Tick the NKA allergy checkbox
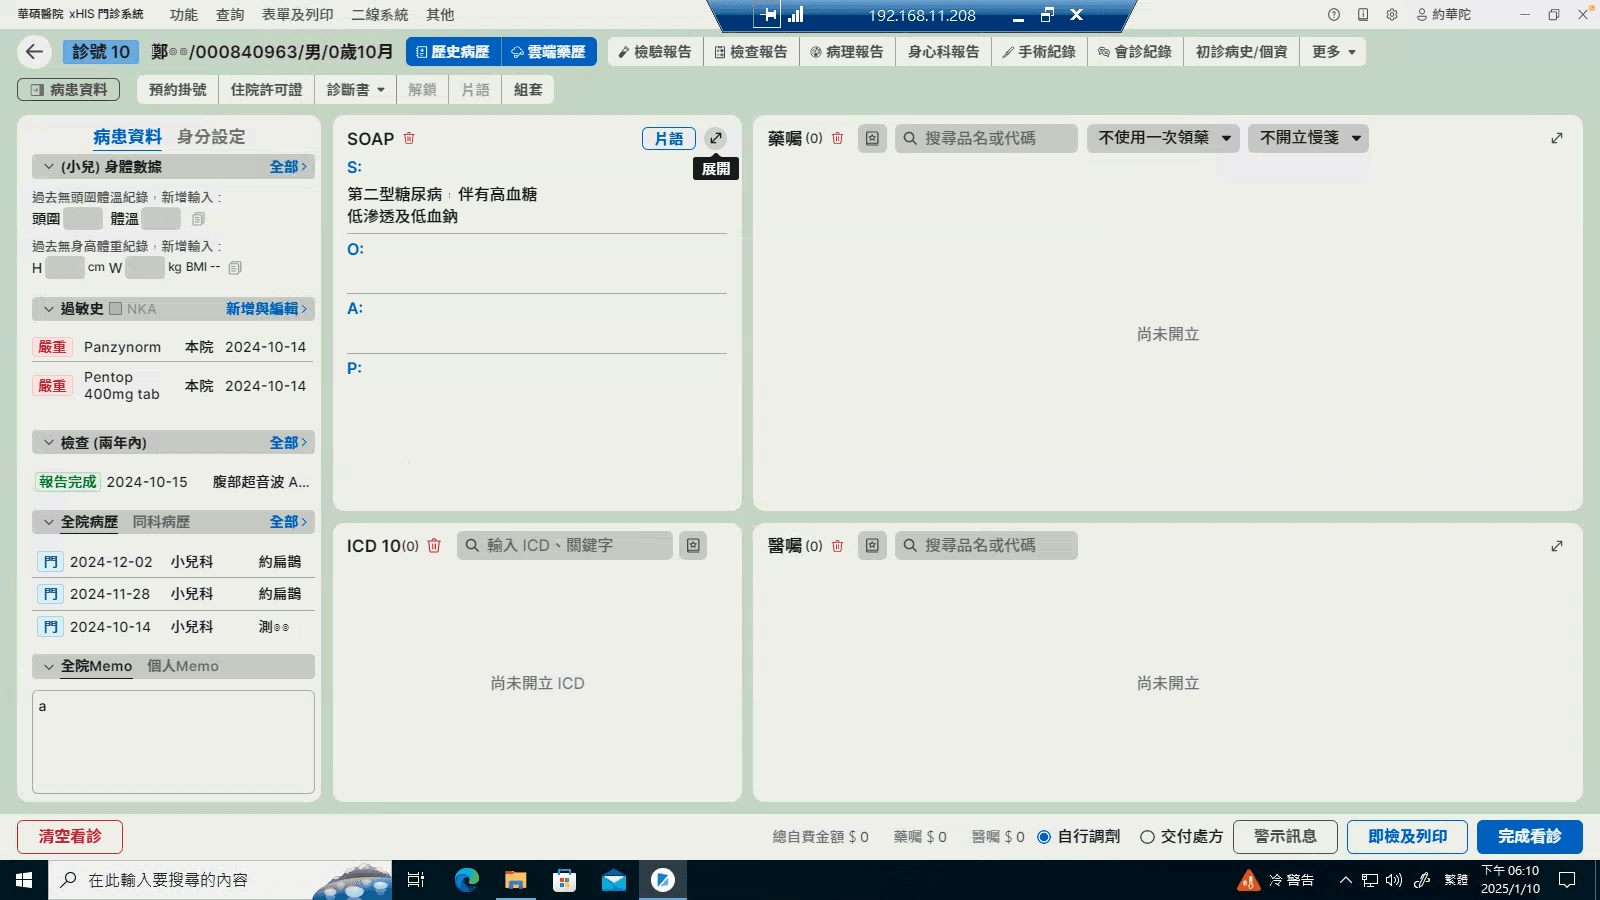The width and height of the screenshot is (1600, 900). (x=115, y=309)
